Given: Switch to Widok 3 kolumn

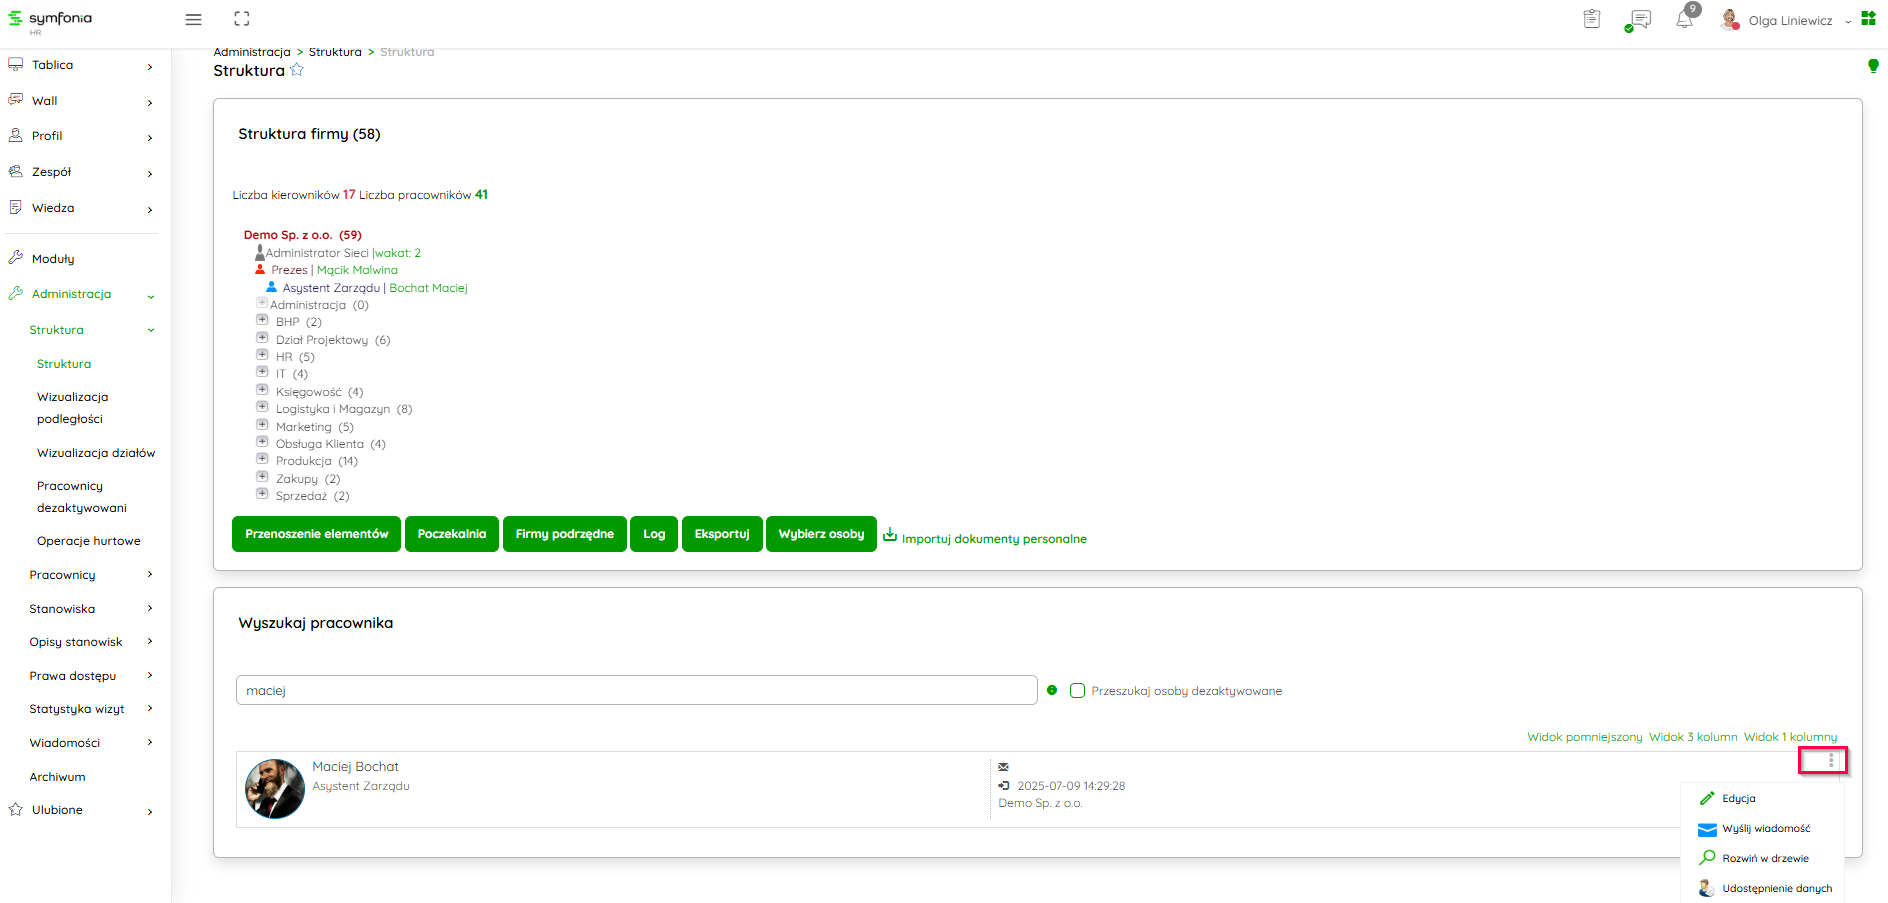Looking at the screenshot, I should (x=1693, y=737).
